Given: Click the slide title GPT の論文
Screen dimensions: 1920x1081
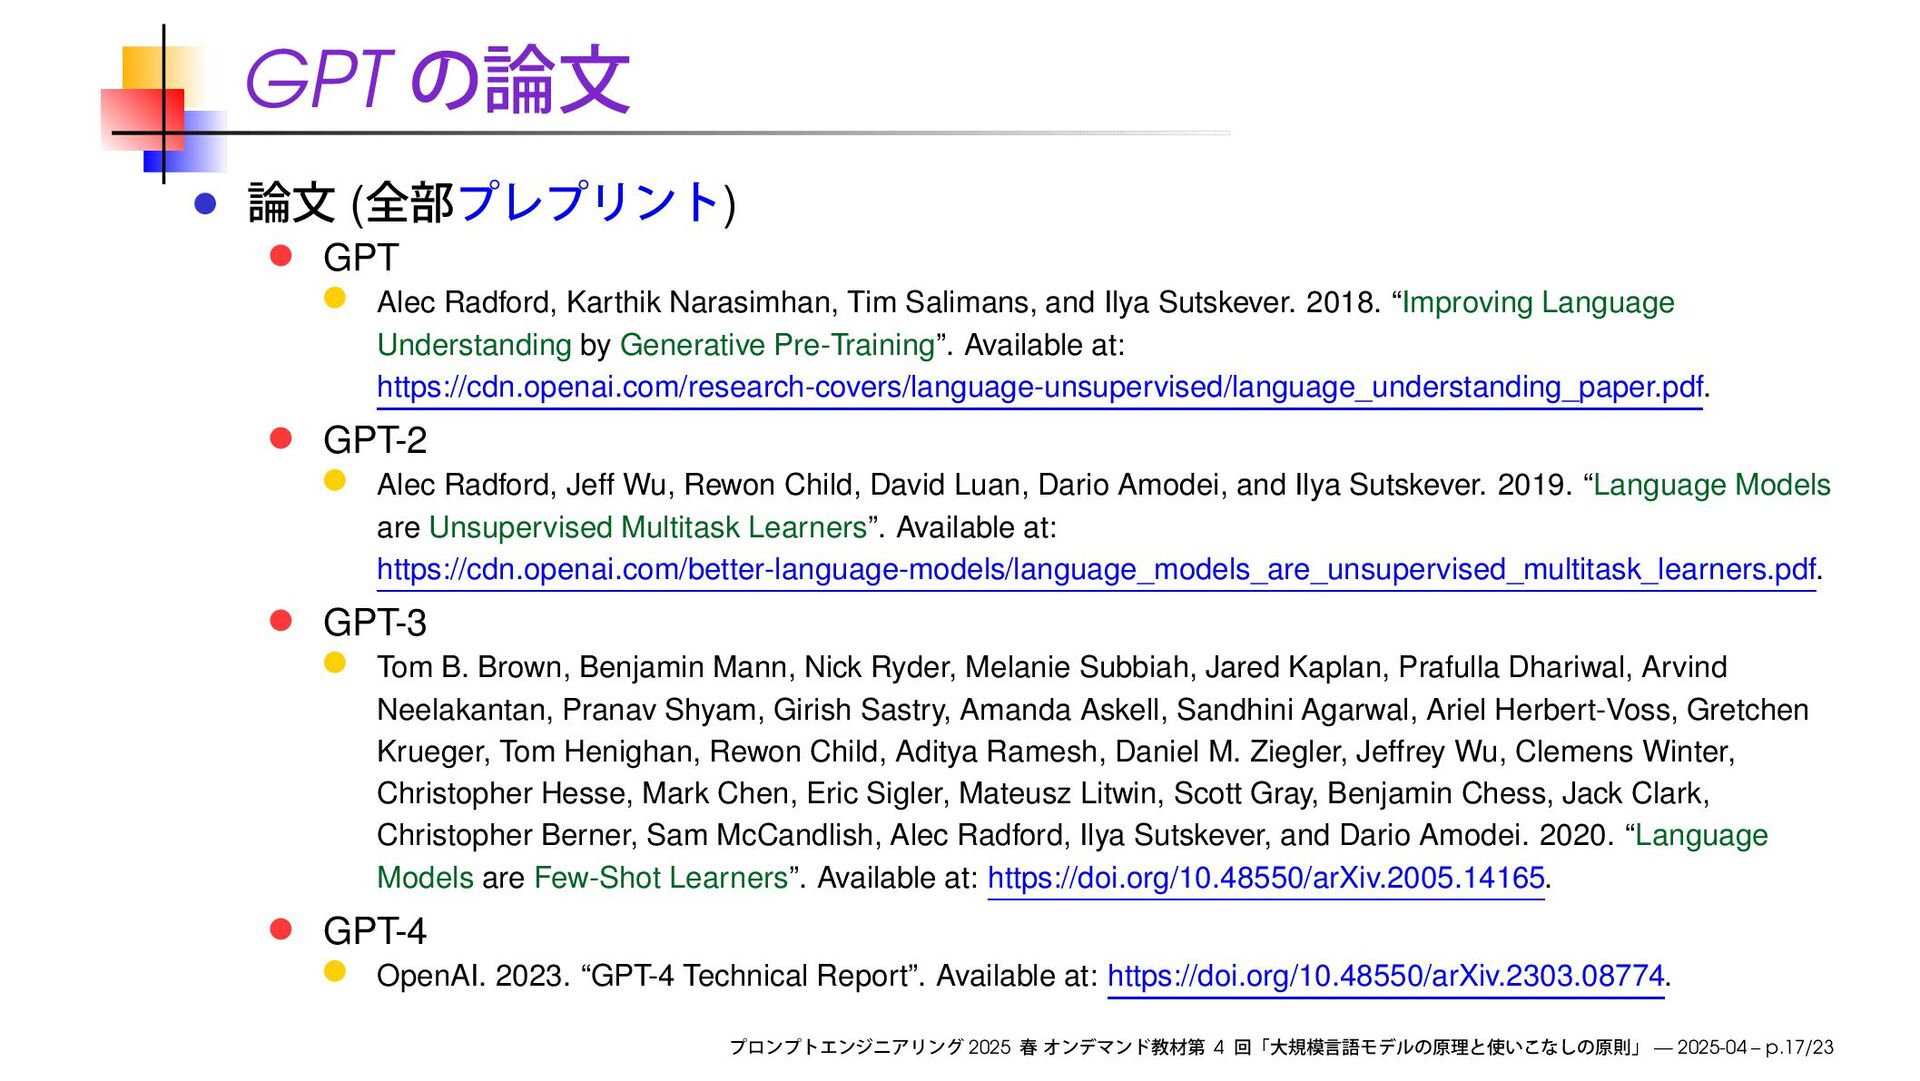Looking at the screenshot, I should [437, 80].
